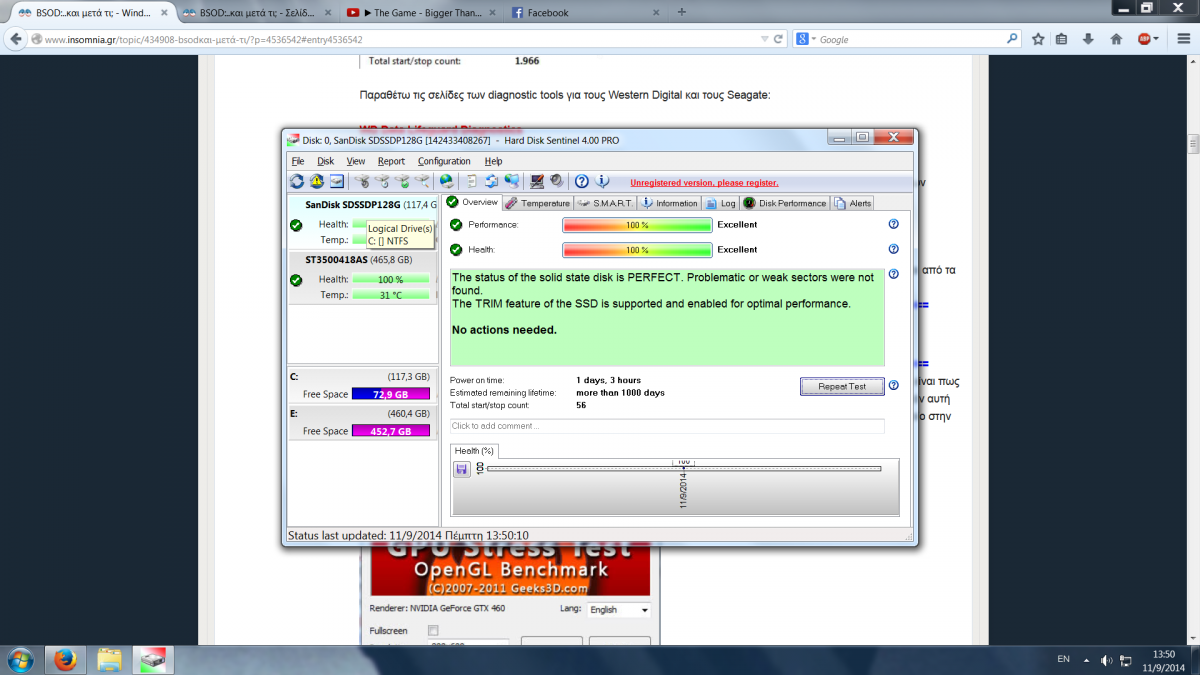Screen dimensions: 1200x675
Task: Open the Lang dropdown showing English
Action: pyautogui.click(x=619, y=610)
